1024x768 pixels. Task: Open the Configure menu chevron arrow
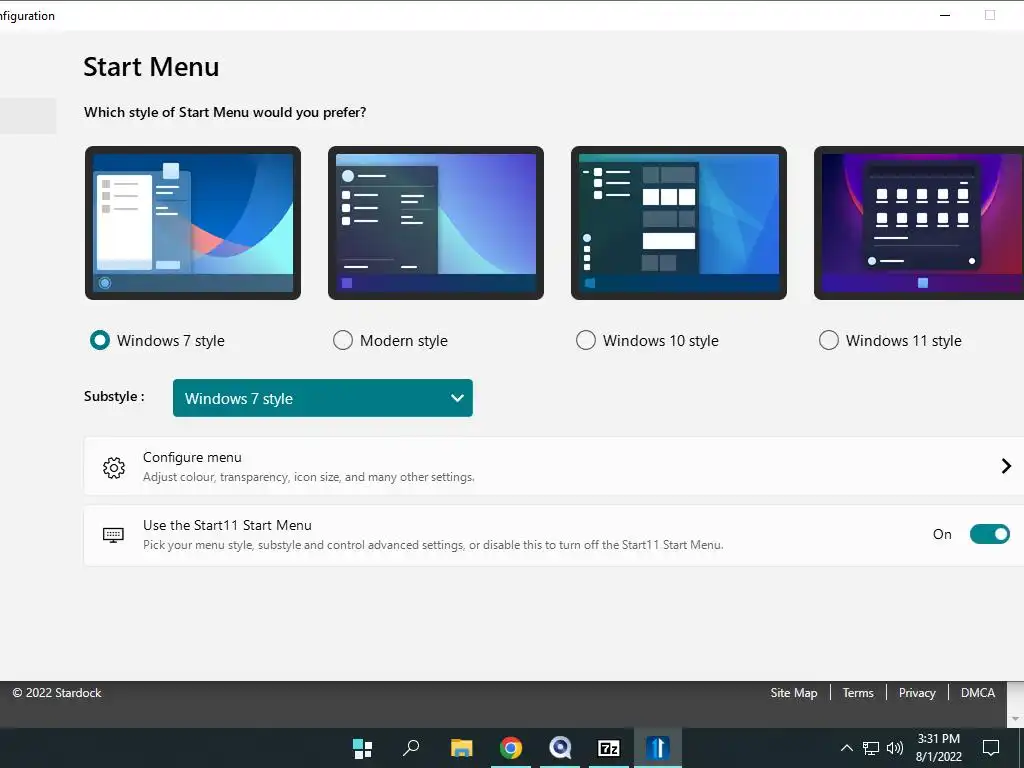pyautogui.click(x=1006, y=466)
